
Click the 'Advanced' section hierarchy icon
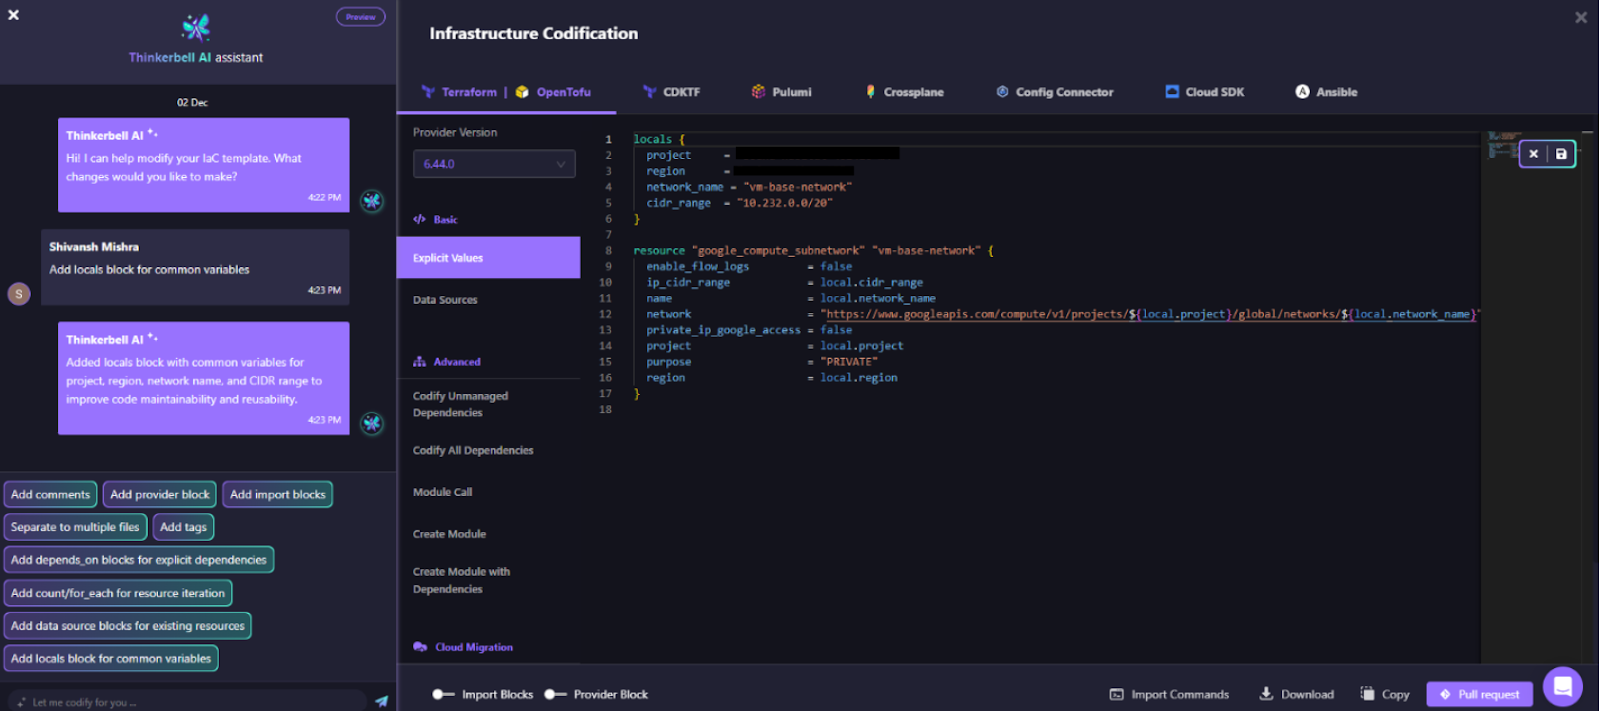(420, 362)
